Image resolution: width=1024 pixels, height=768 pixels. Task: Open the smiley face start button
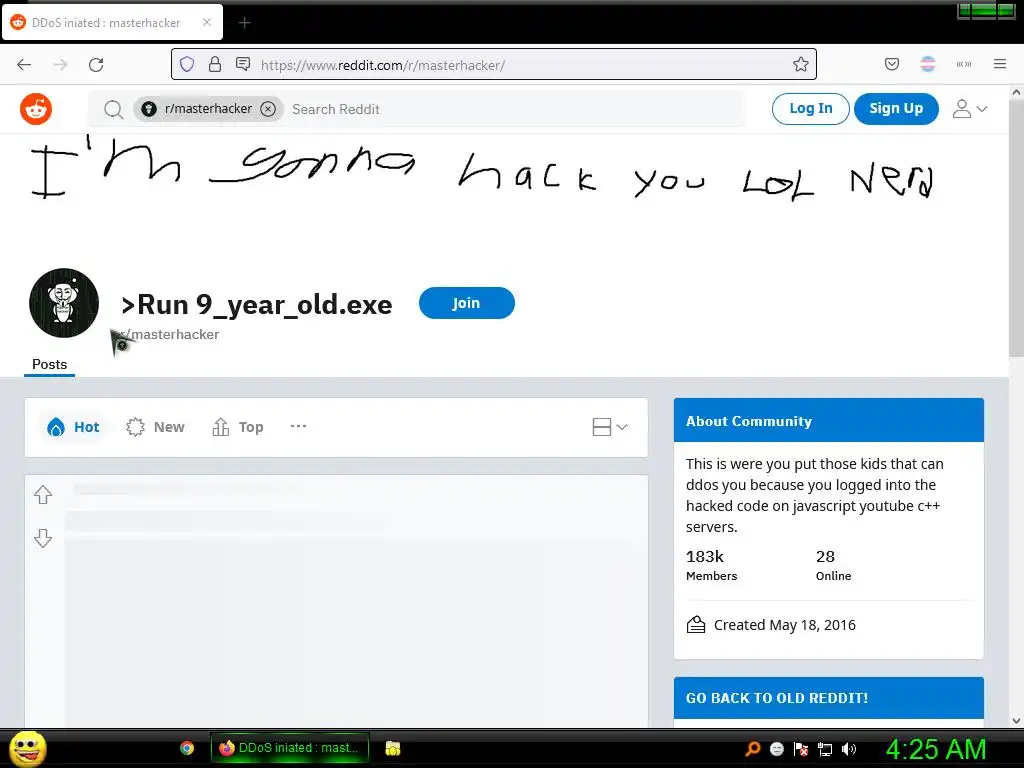click(x=28, y=748)
